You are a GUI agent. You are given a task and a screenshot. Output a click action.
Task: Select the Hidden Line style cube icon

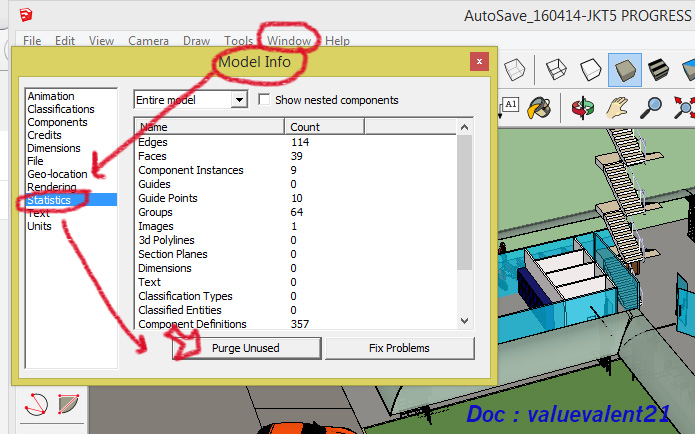pyautogui.click(x=590, y=70)
